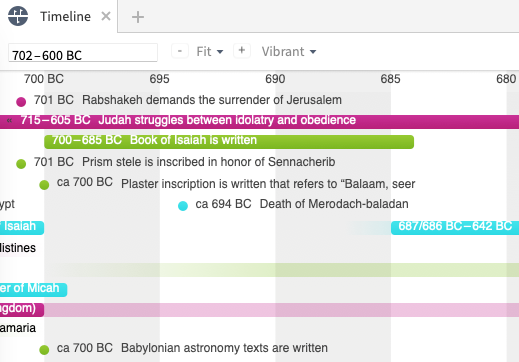Close the Timeline tab
Screen dimensions: 519x362
106,16
